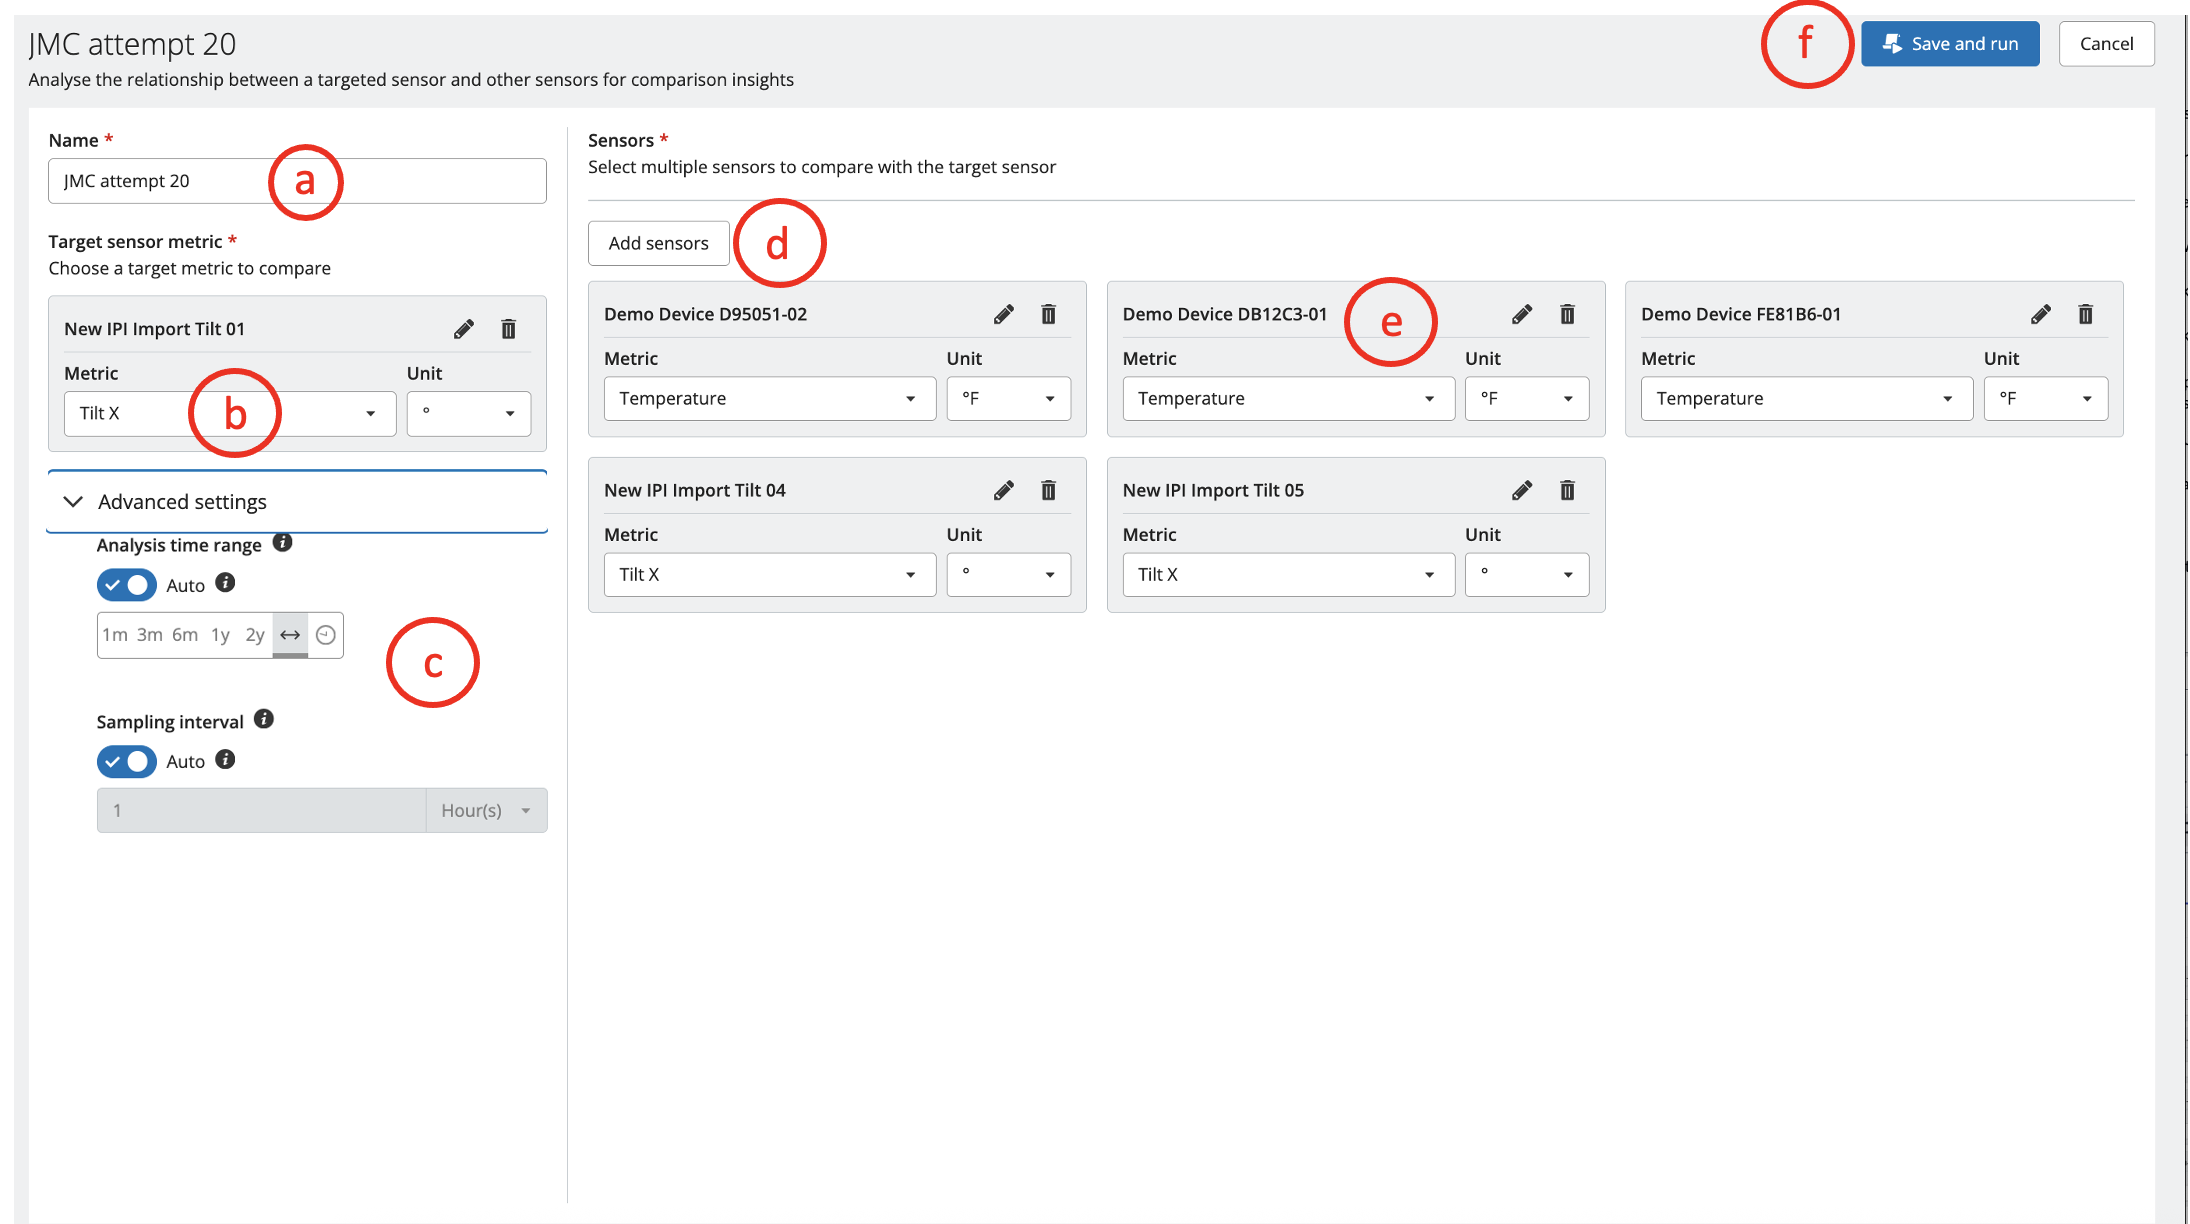
Task: Open the °F unit dropdown for Demo Device D95051-02
Action: point(1008,398)
